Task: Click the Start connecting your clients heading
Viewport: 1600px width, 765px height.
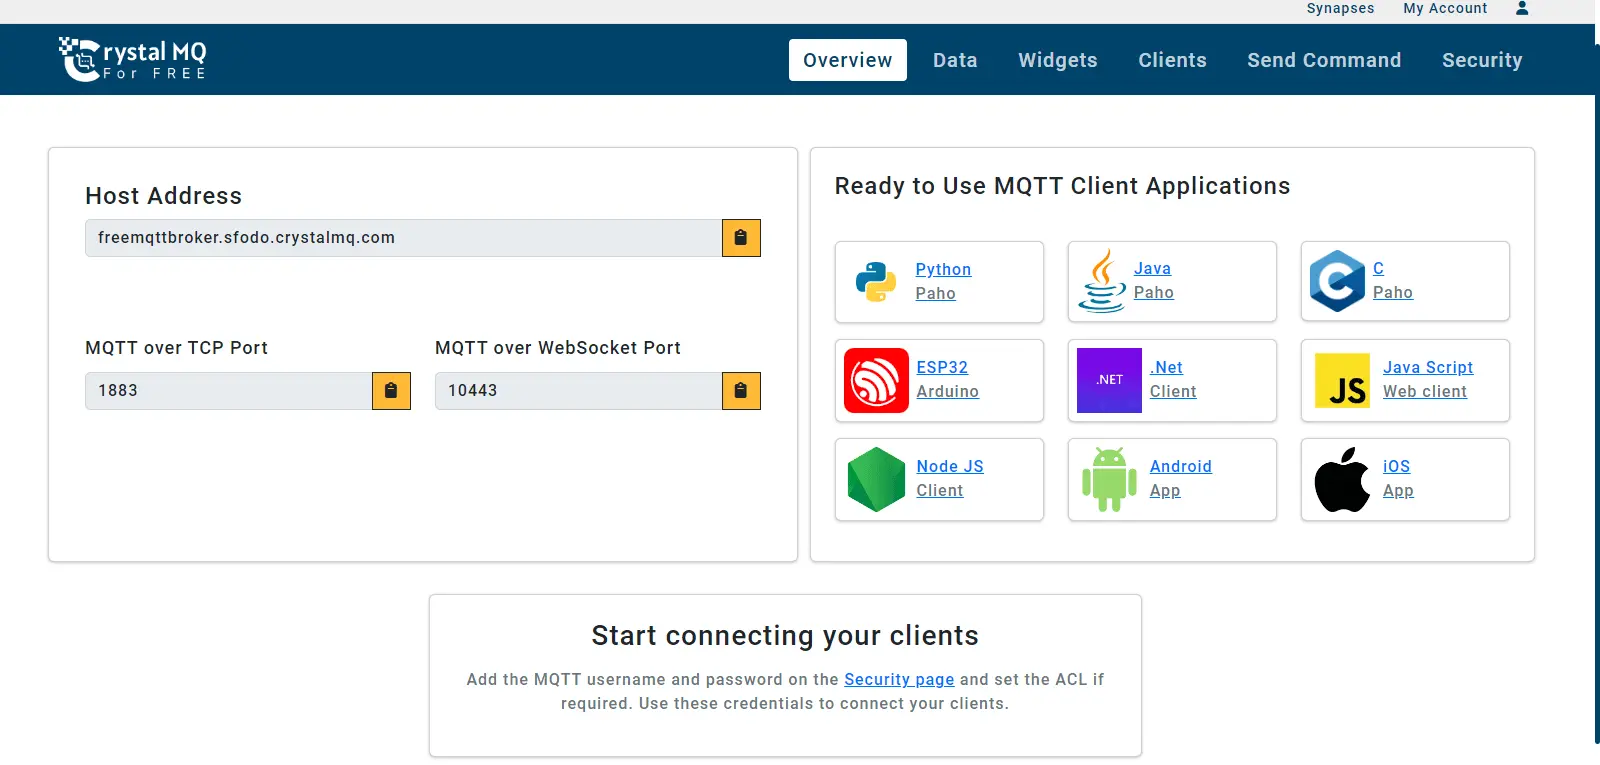Action: point(785,636)
